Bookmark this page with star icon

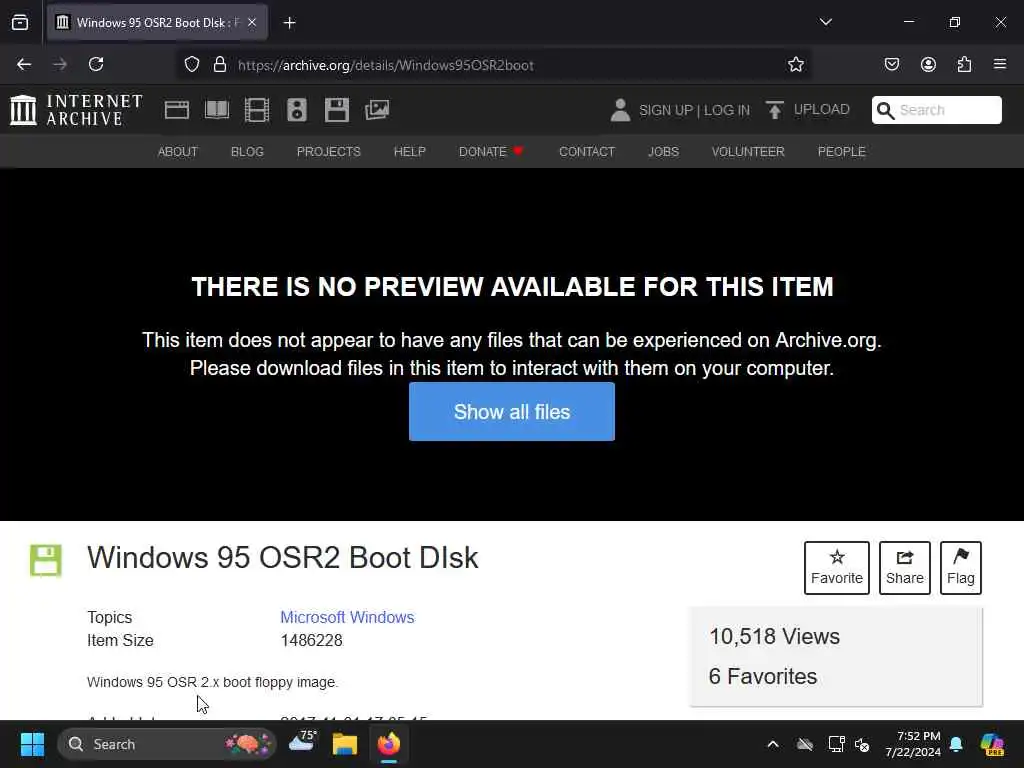point(795,65)
